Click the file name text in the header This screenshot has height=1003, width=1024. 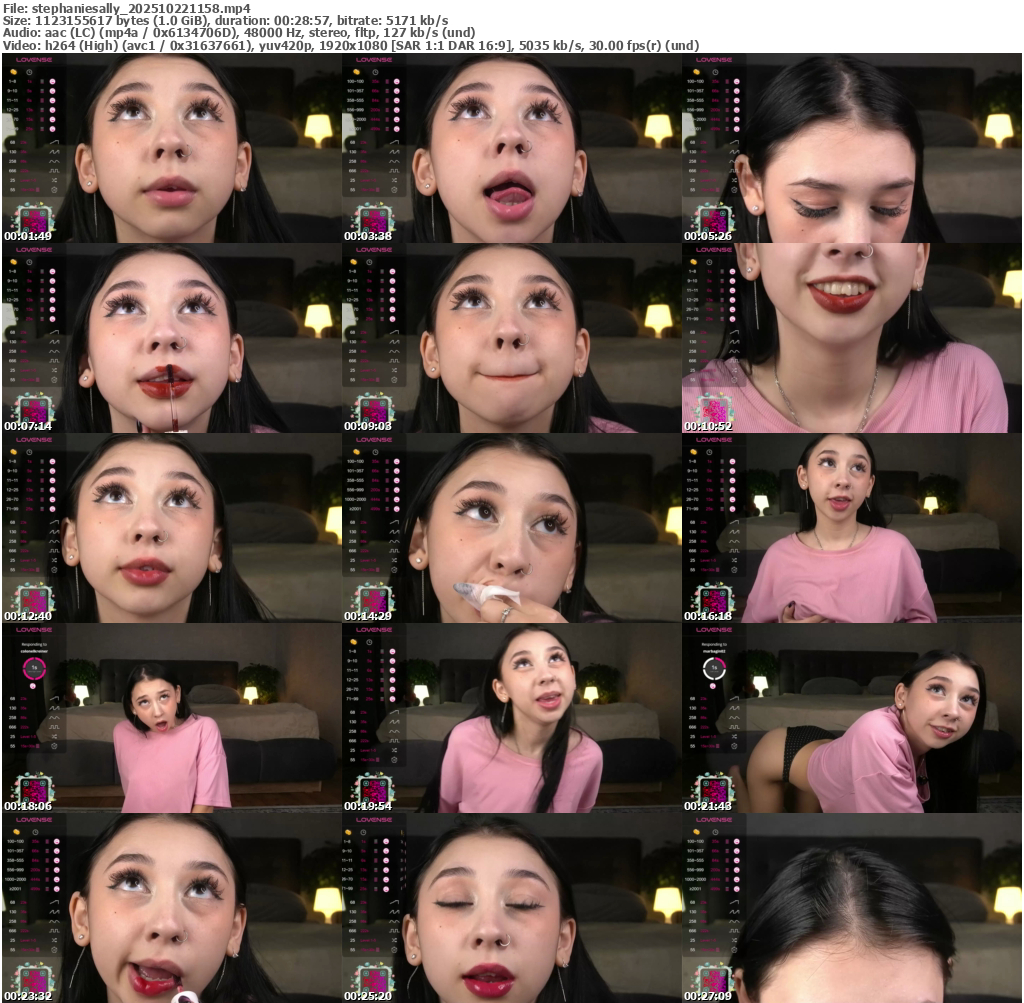(126, 7)
